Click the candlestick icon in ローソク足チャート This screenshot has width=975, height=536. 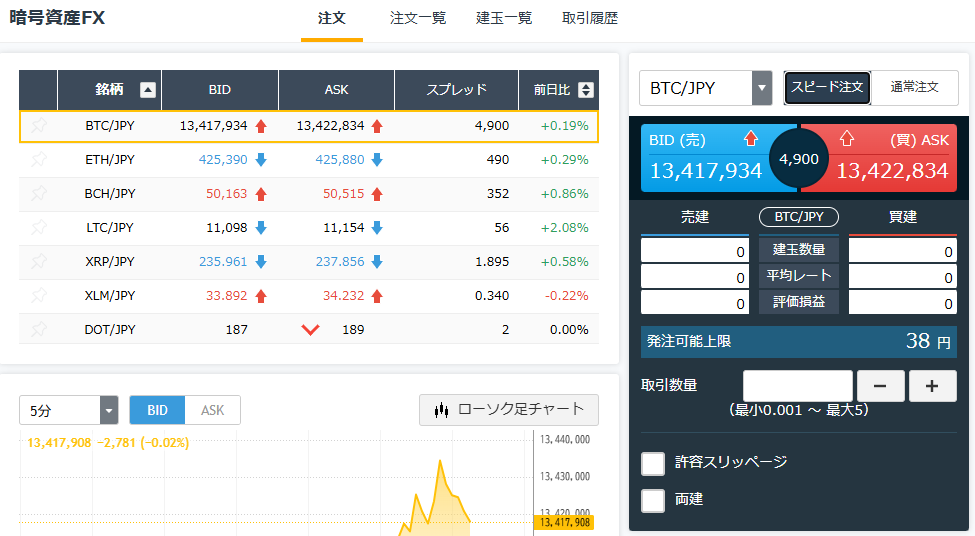pyautogui.click(x=441, y=410)
